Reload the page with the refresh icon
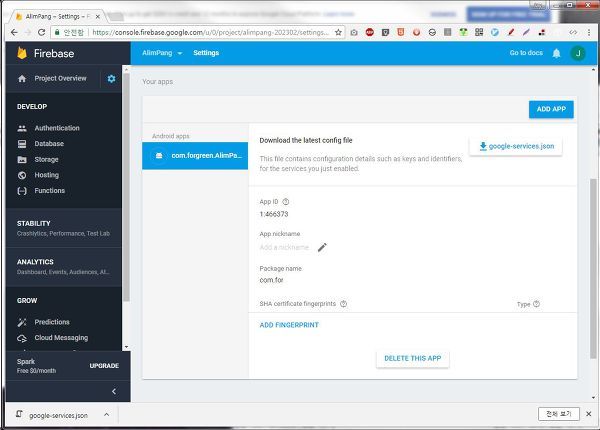600x430 pixels. click(41, 33)
